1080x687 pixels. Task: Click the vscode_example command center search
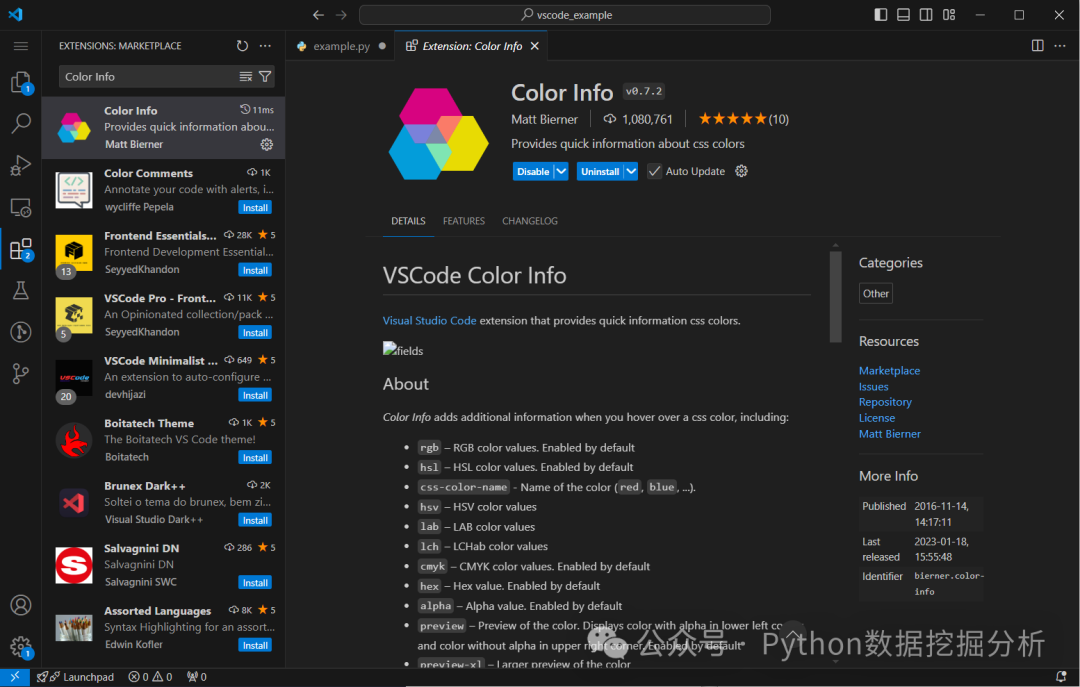click(x=565, y=14)
